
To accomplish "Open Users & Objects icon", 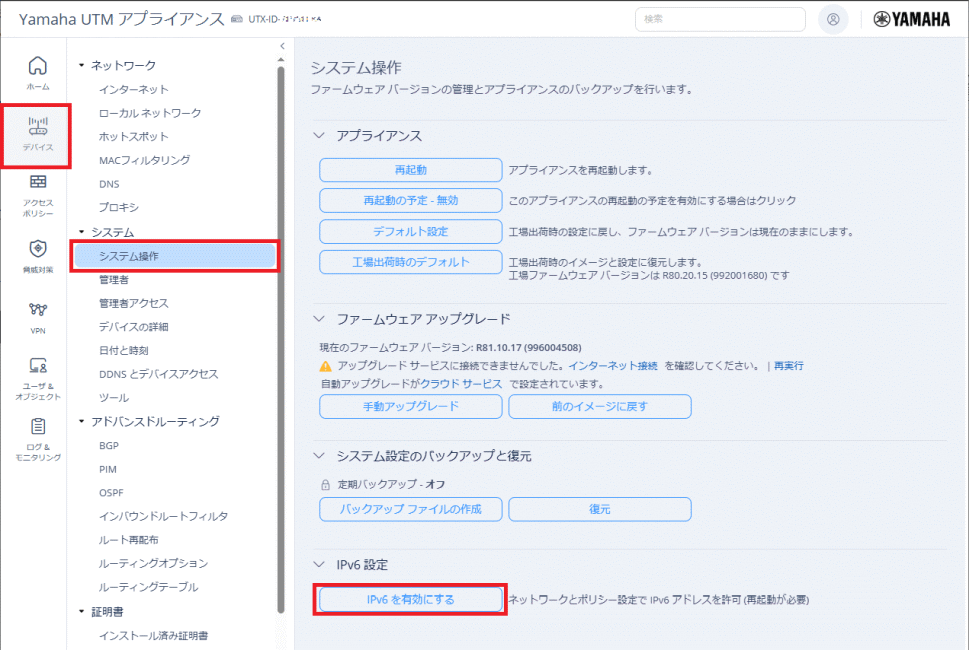I will (x=38, y=366).
